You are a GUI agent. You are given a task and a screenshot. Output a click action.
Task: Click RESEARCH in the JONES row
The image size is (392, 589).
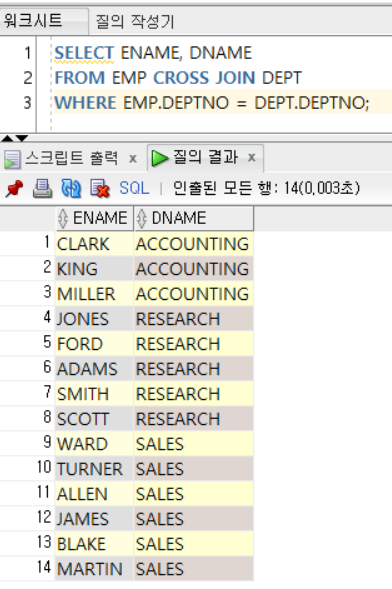pos(194,319)
